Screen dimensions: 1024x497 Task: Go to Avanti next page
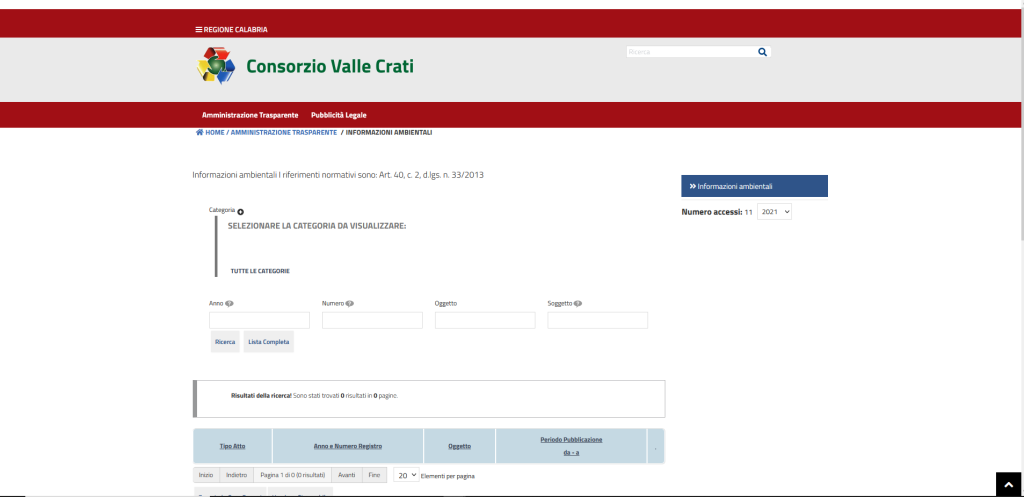[347, 475]
